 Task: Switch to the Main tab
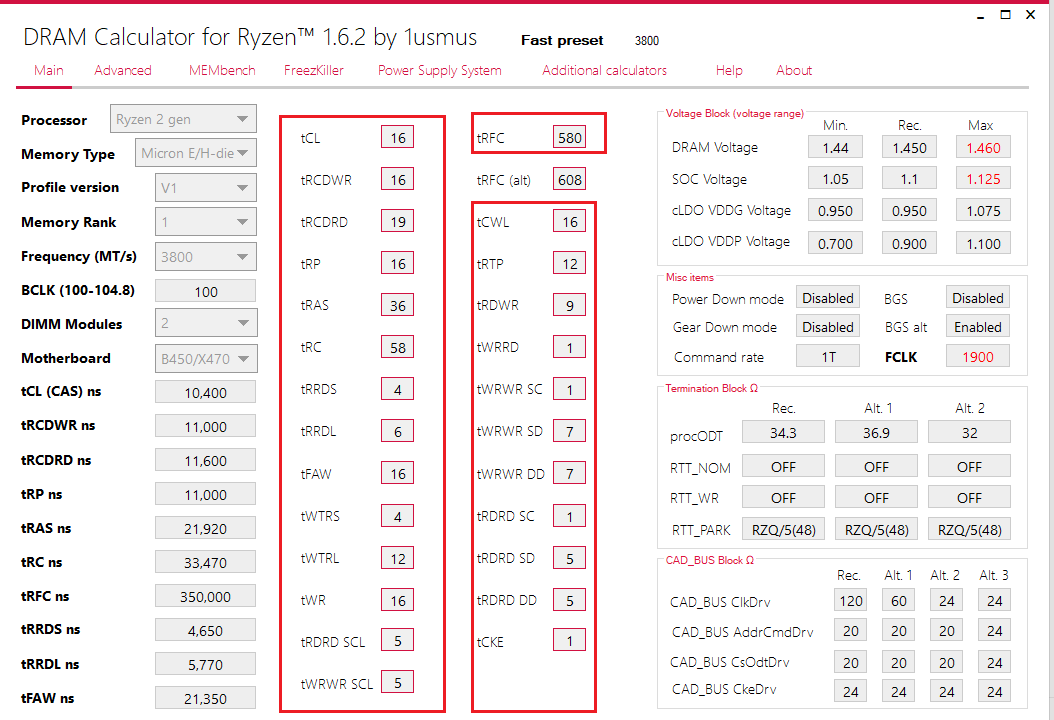coord(48,71)
